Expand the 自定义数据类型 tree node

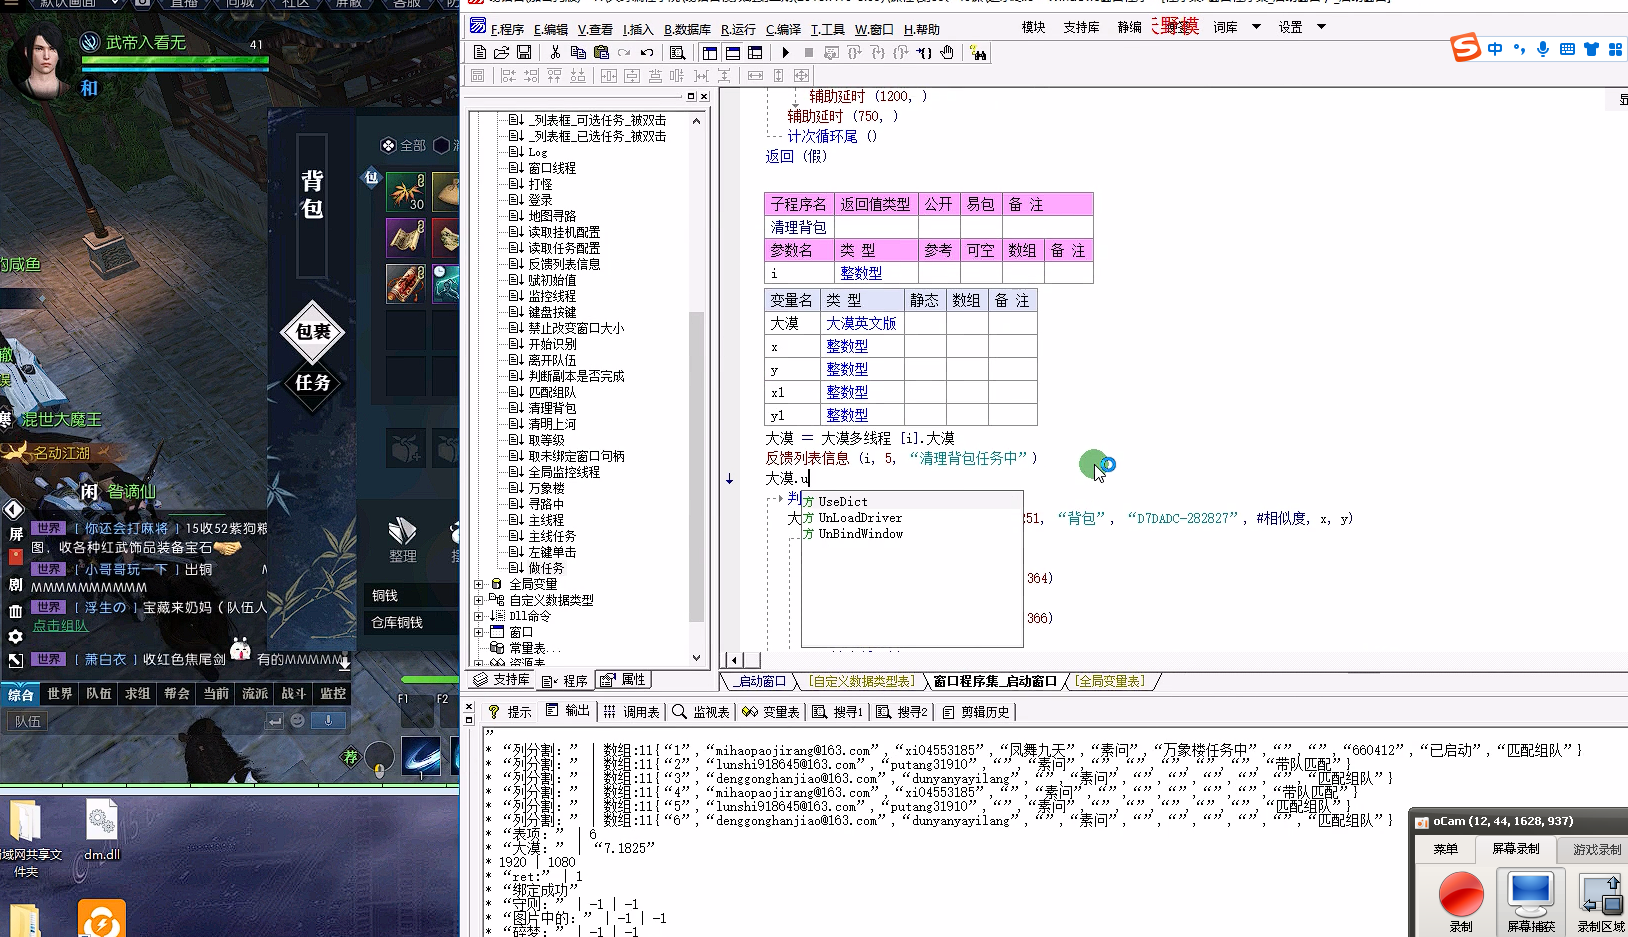click(478, 600)
